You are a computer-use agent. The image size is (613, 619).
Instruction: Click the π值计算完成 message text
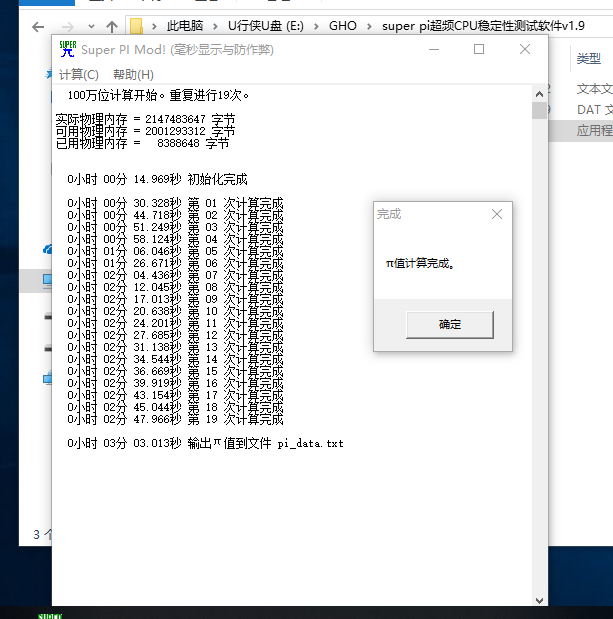(x=420, y=263)
